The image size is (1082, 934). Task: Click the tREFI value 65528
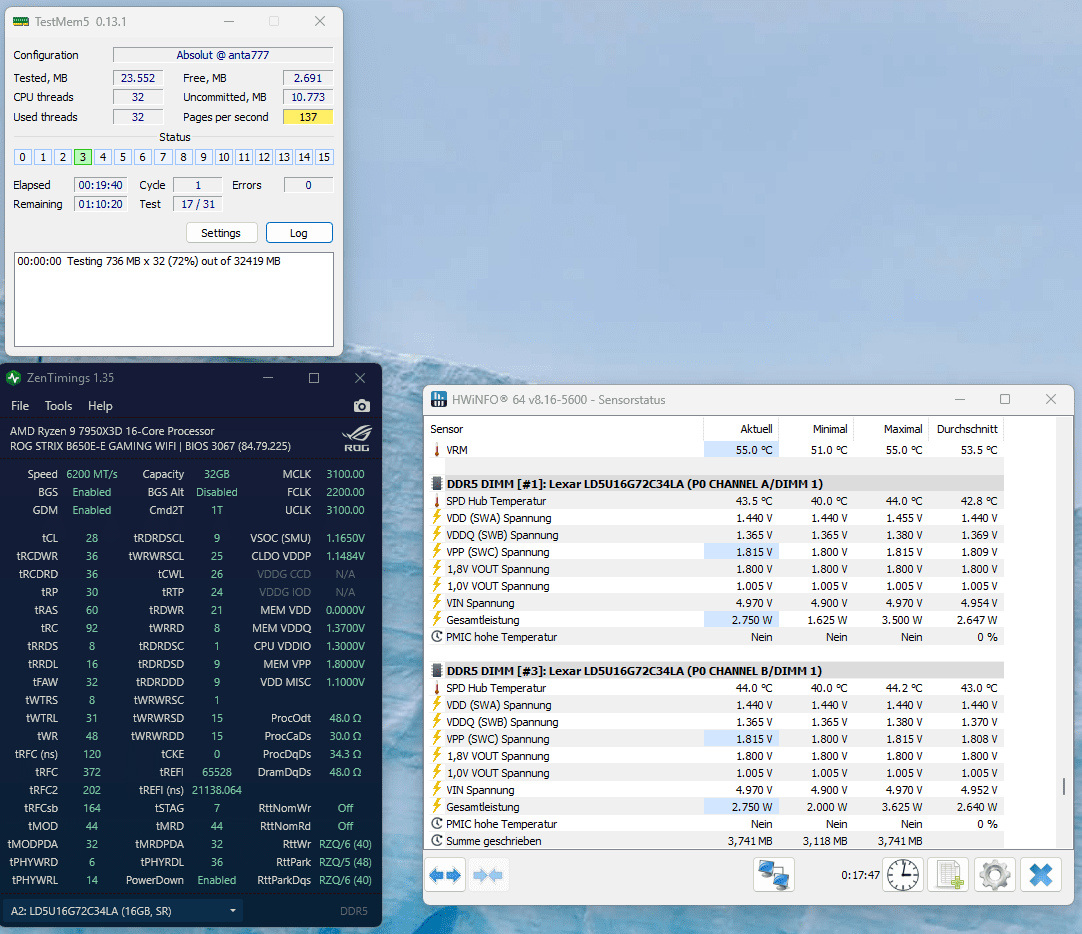[217, 772]
